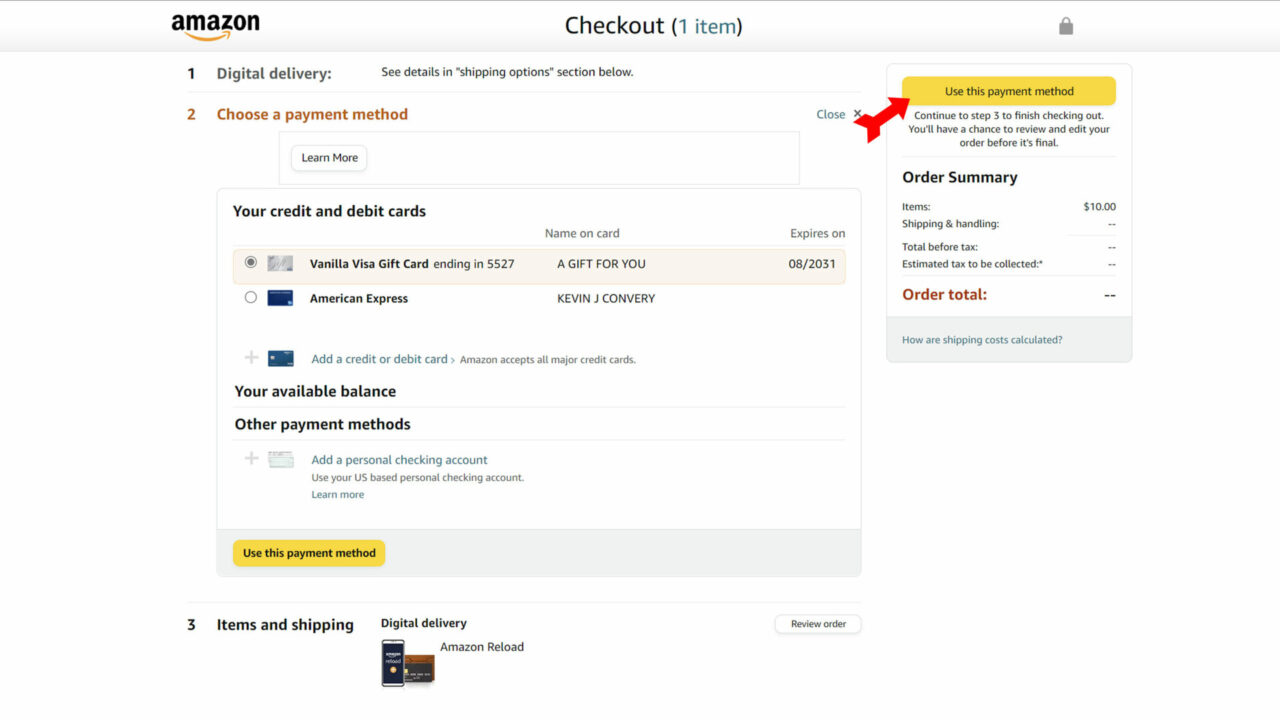Image resolution: width=1280 pixels, height=720 pixels.
Task: Click the plus icon beside add card
Action: 250,358
